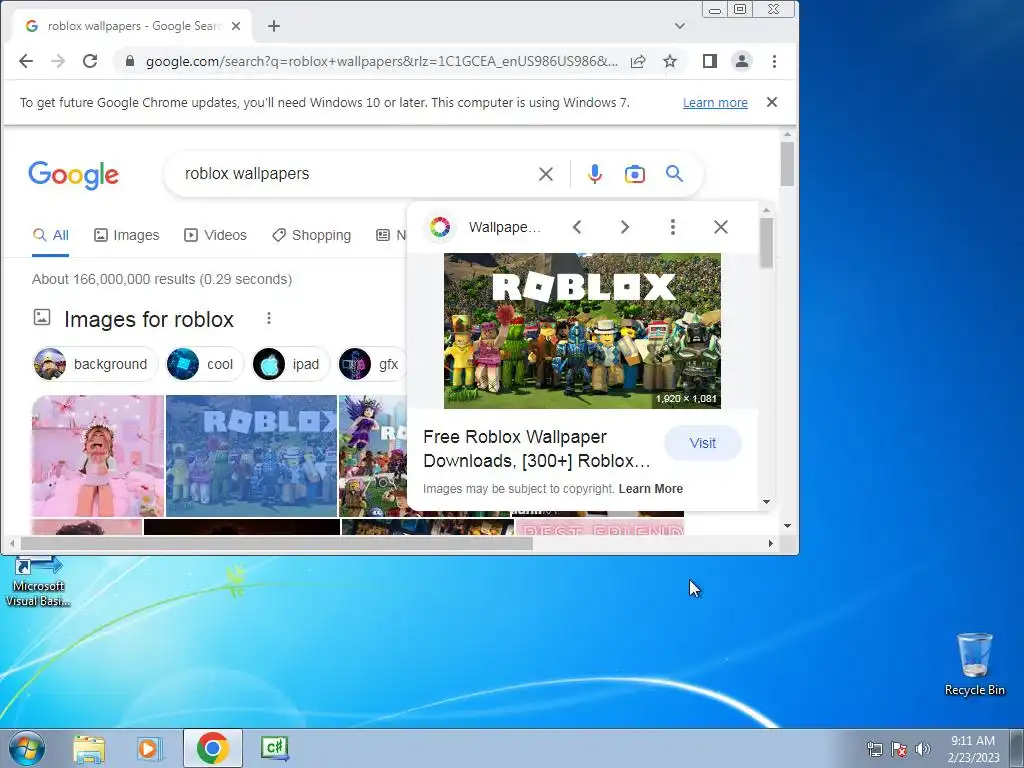Close the roblox wallpapers tab
Screen dimensions: 1024x768
236,26
